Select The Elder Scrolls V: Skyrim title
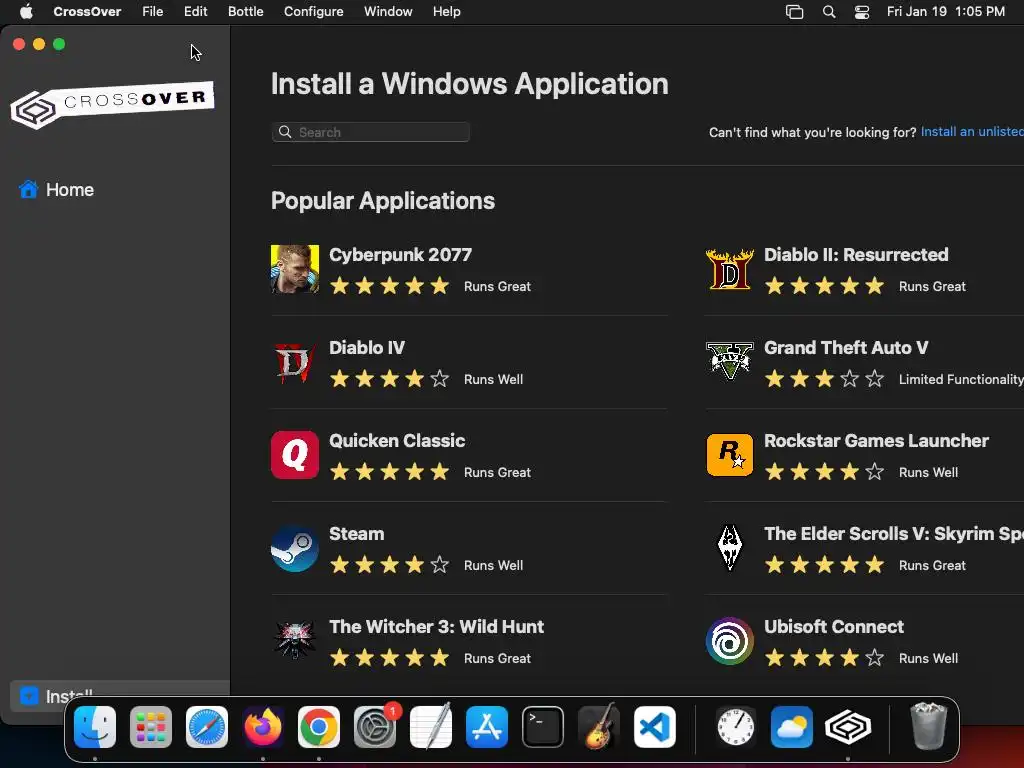The image size is (1024, 768). pos(894,534)
